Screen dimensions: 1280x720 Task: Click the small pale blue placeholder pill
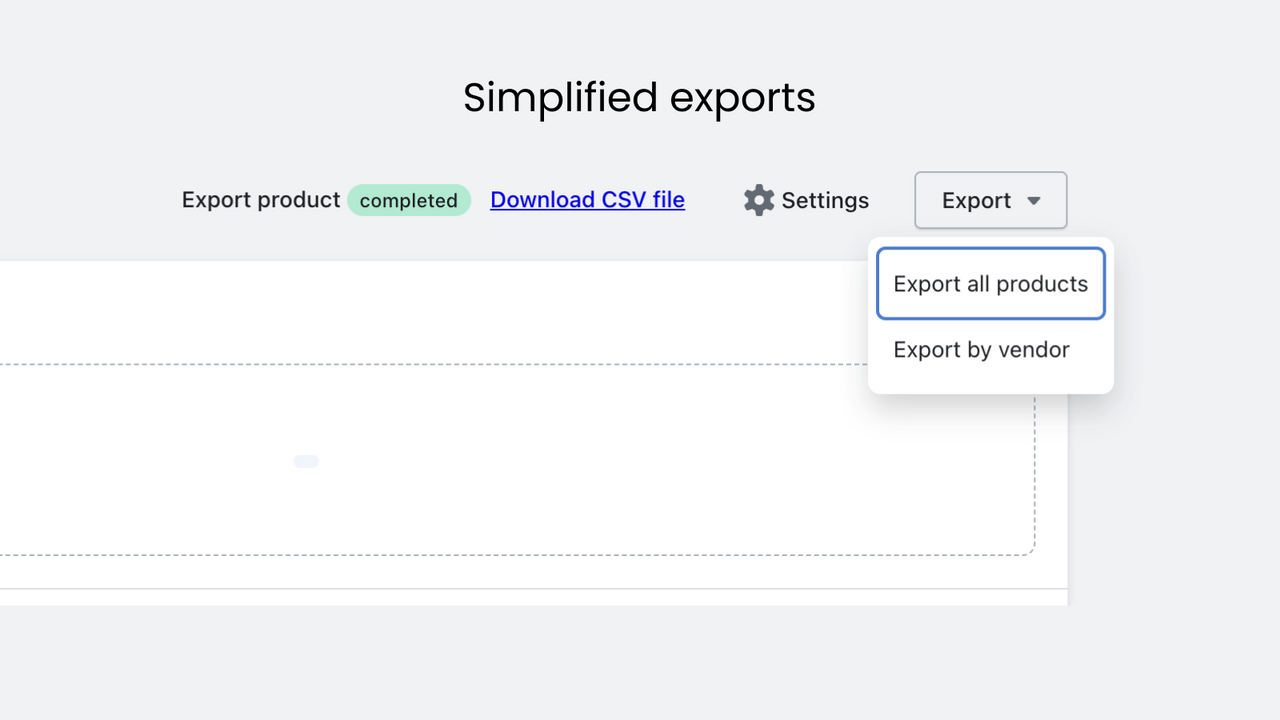pyautogui.click(x=306, y=461)
